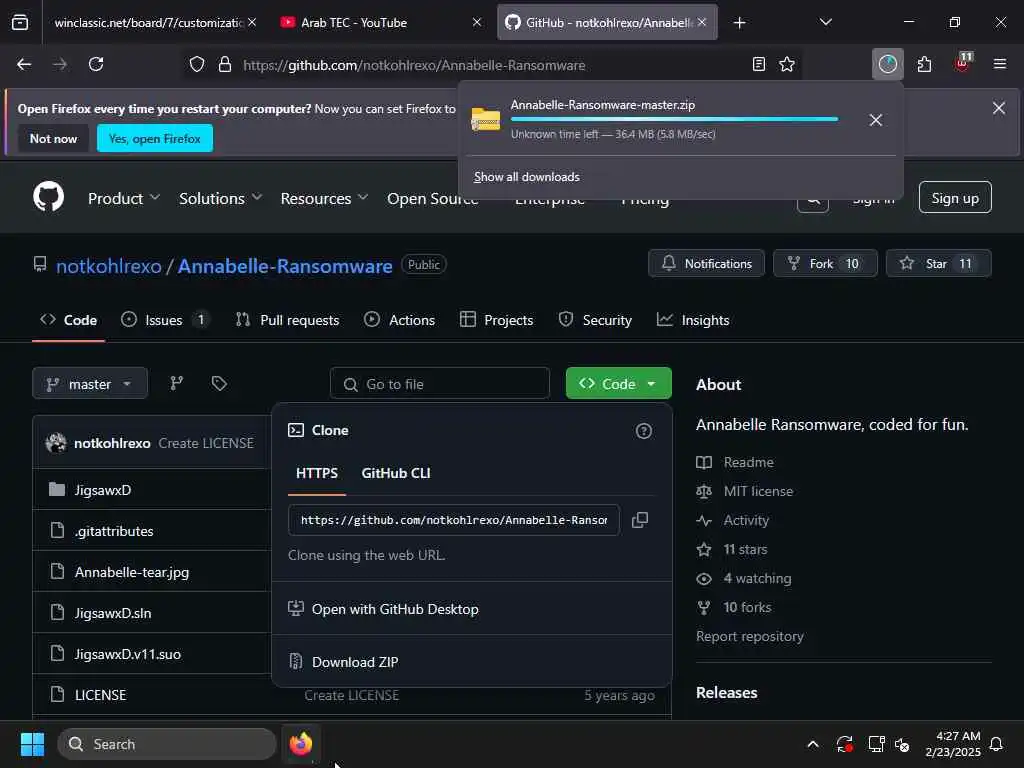Click Yes, open Firefox button
The height and width of the screenshot is (768, 1024).
point(155,138)
